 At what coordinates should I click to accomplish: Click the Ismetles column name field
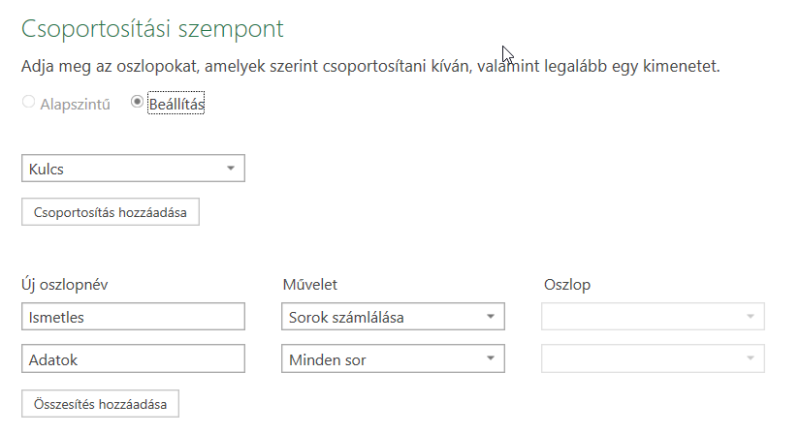132,317
